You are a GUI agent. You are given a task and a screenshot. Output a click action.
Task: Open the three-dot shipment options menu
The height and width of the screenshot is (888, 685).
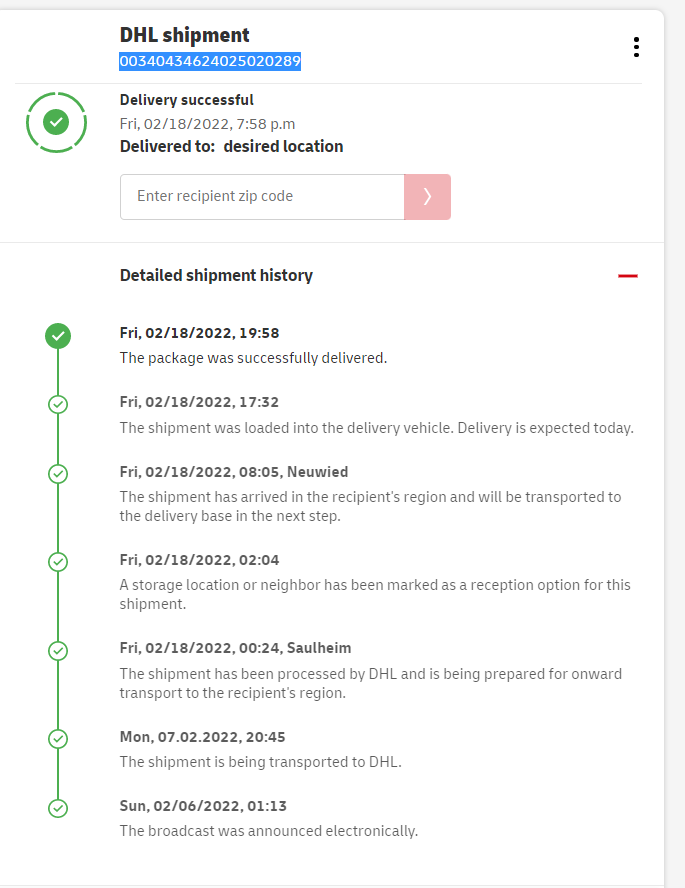(636, 47)
